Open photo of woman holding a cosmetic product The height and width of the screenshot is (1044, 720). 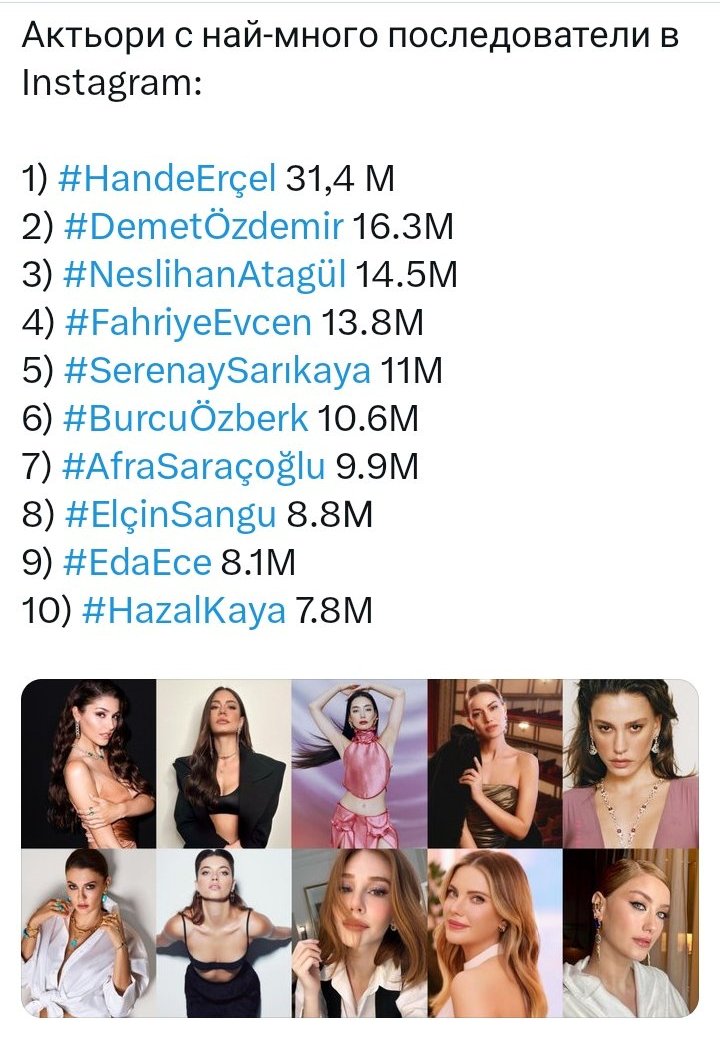point(359,933)
